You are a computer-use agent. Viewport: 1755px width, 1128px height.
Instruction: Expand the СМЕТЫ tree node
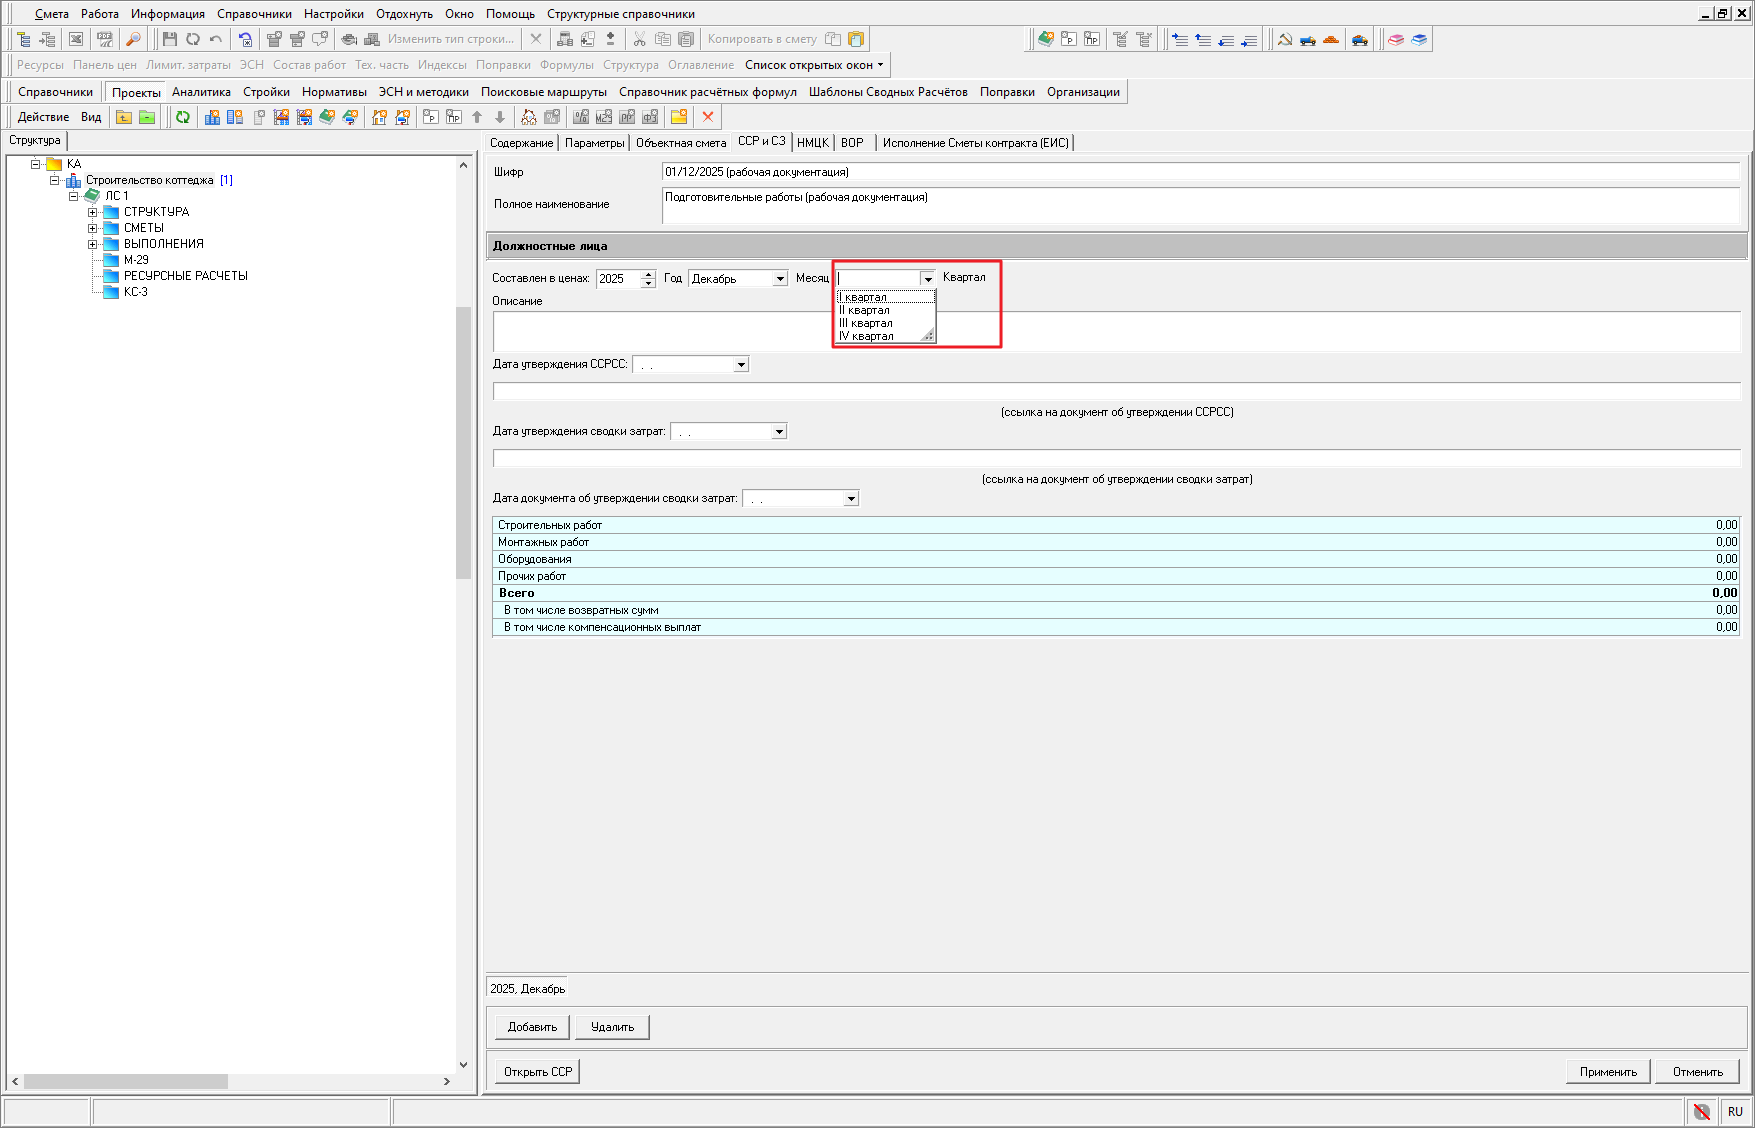pos(92,228)
